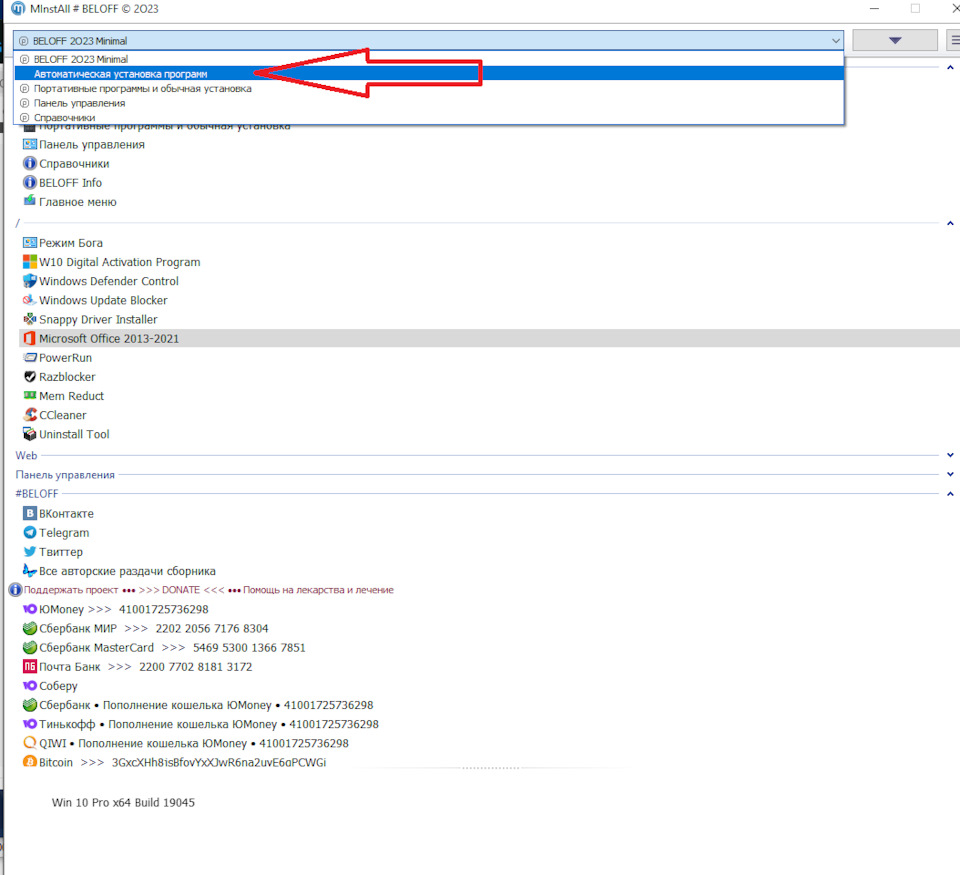This screenshot has height=875, width=960.
Task: Click the Панель управления list icon
Action: [29, 145]
